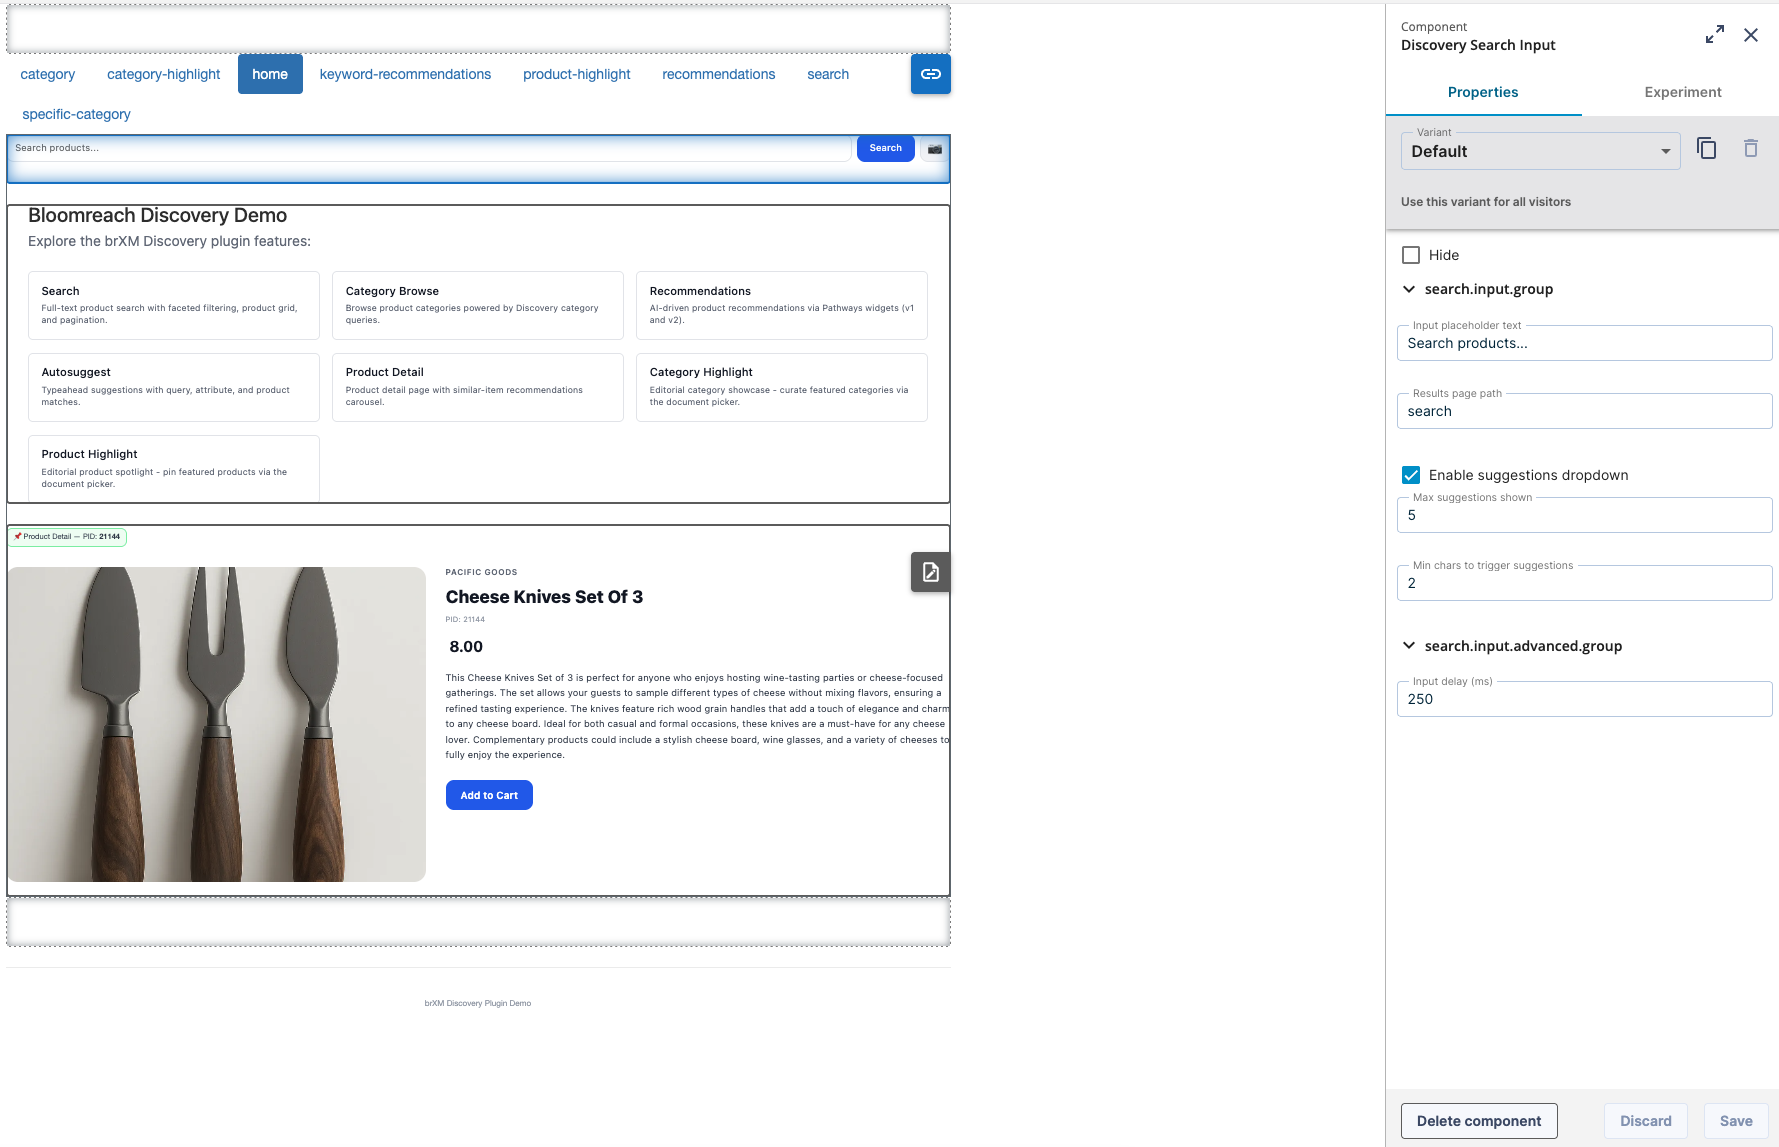Viewport: 1779px width, 1147px height.
Task: Click the Bloomreach Discovery Demo heading
Action: coord(157,215)
